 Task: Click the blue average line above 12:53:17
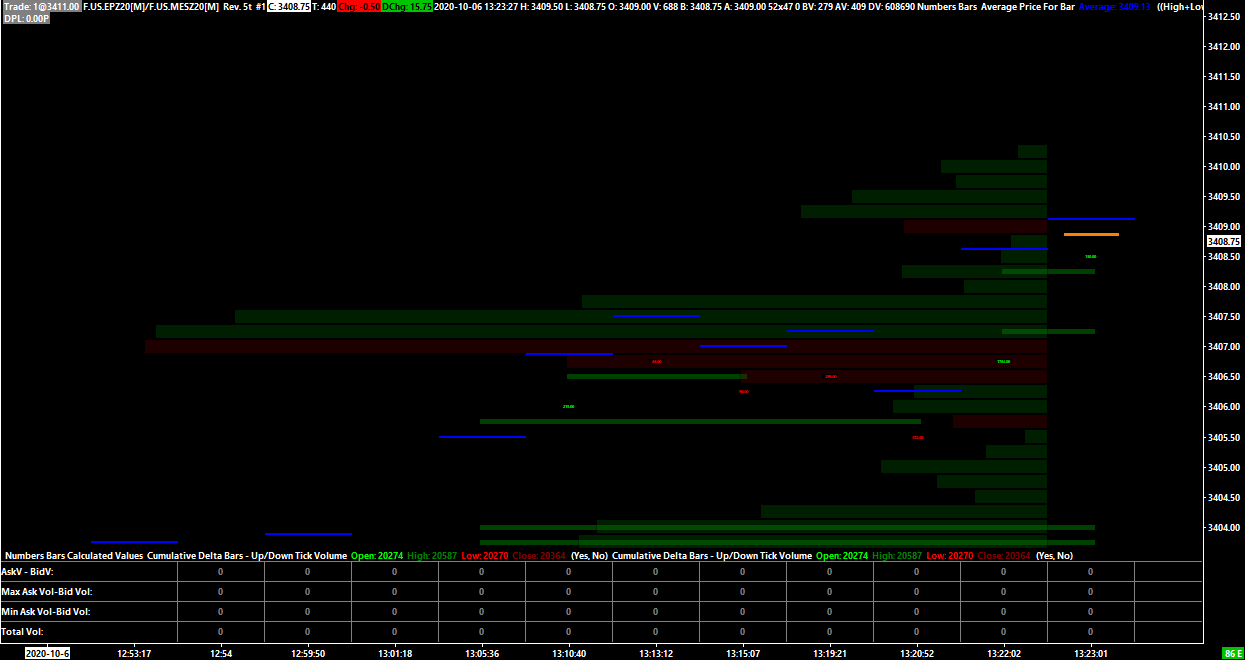(x=134, y=542)
